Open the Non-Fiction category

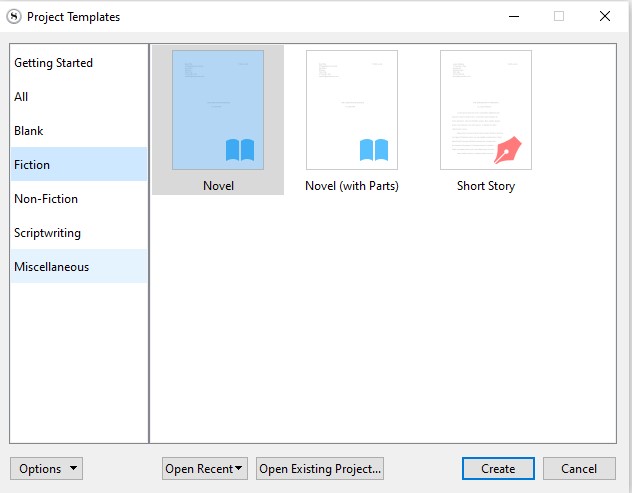[46, 199]
